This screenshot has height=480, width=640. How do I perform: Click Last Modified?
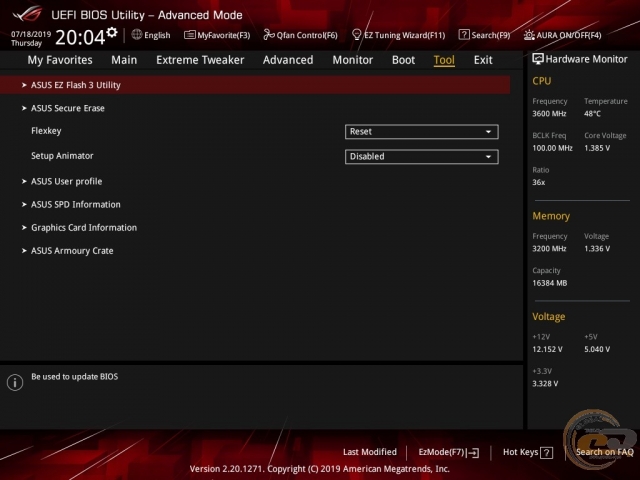tap(370, 452)
